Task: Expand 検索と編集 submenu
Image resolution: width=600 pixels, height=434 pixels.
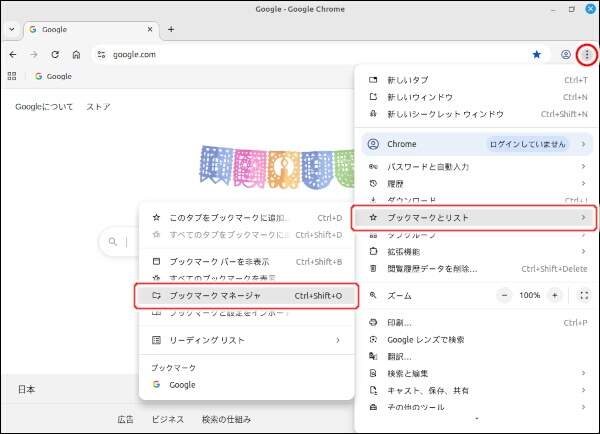Action: tap(478, 373)
